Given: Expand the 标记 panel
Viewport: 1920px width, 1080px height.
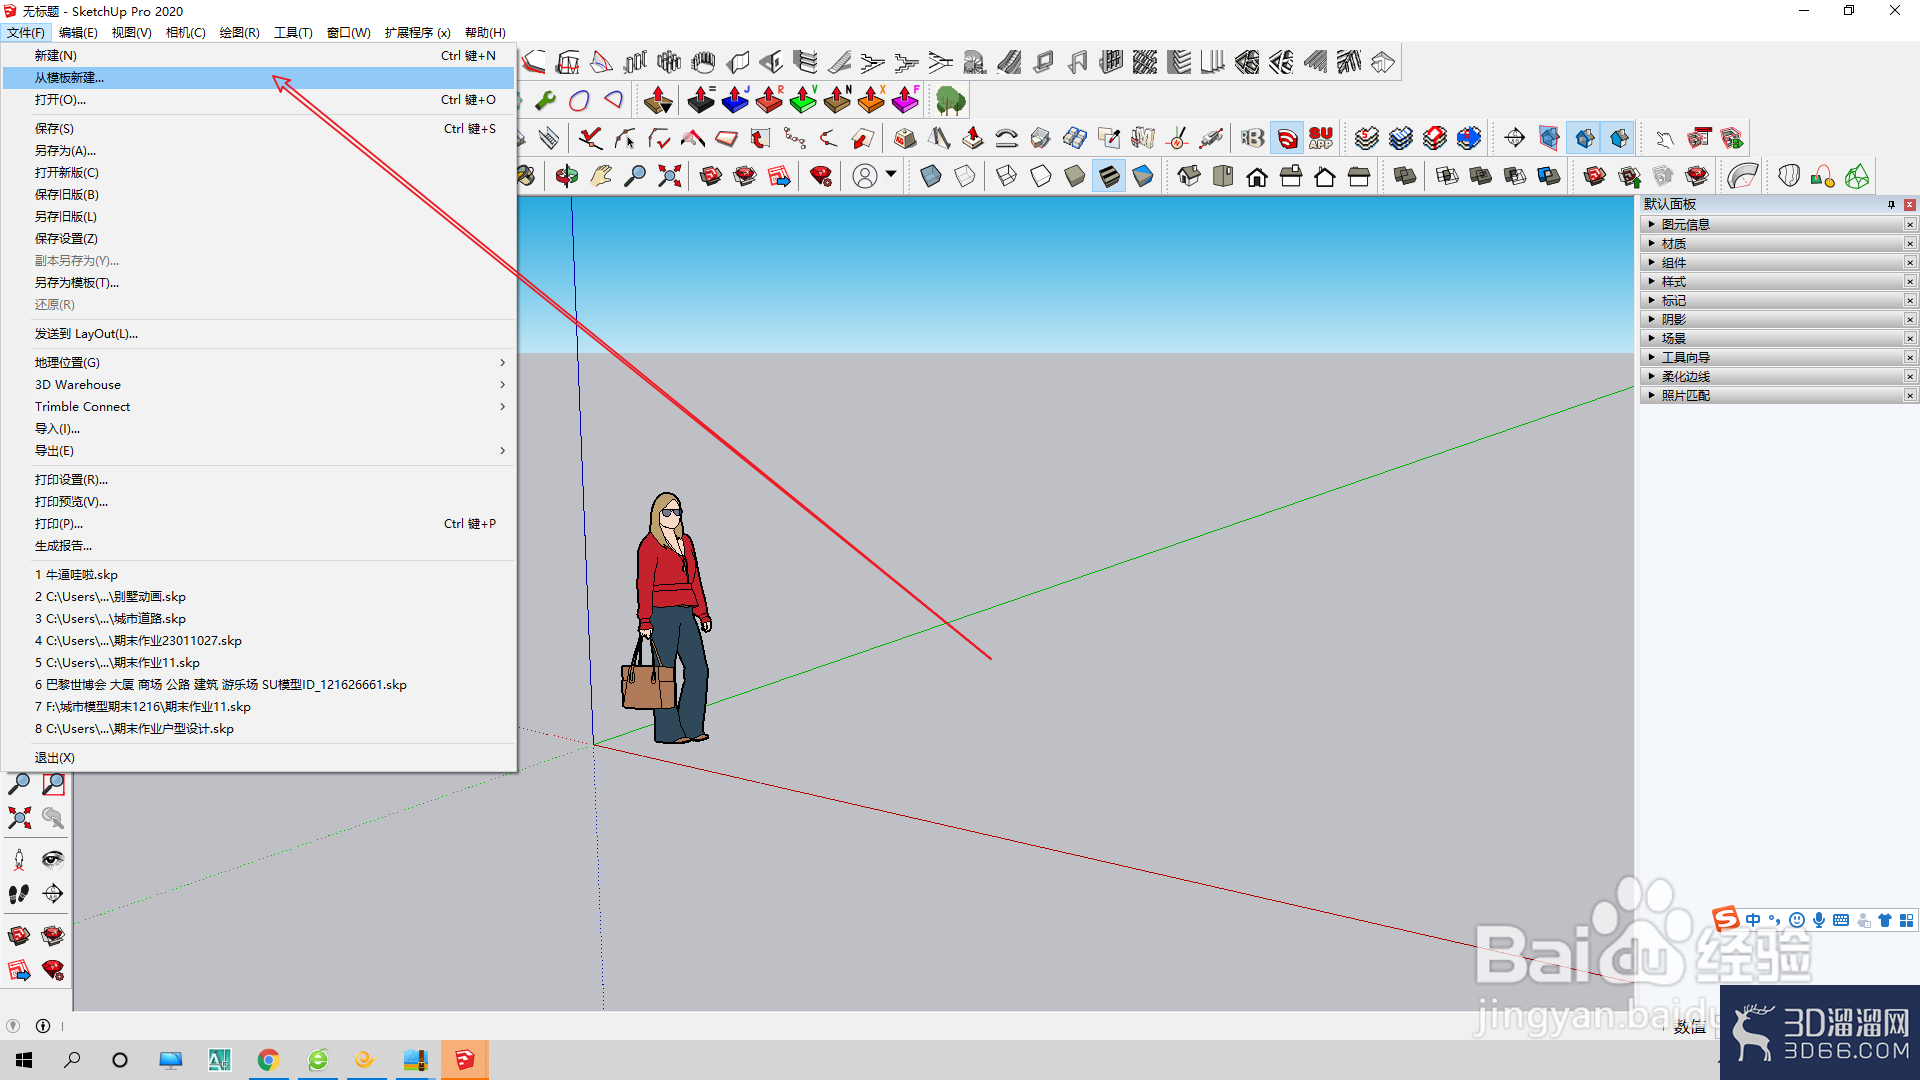Looking at the screenshot, I should click(1673, 301).
